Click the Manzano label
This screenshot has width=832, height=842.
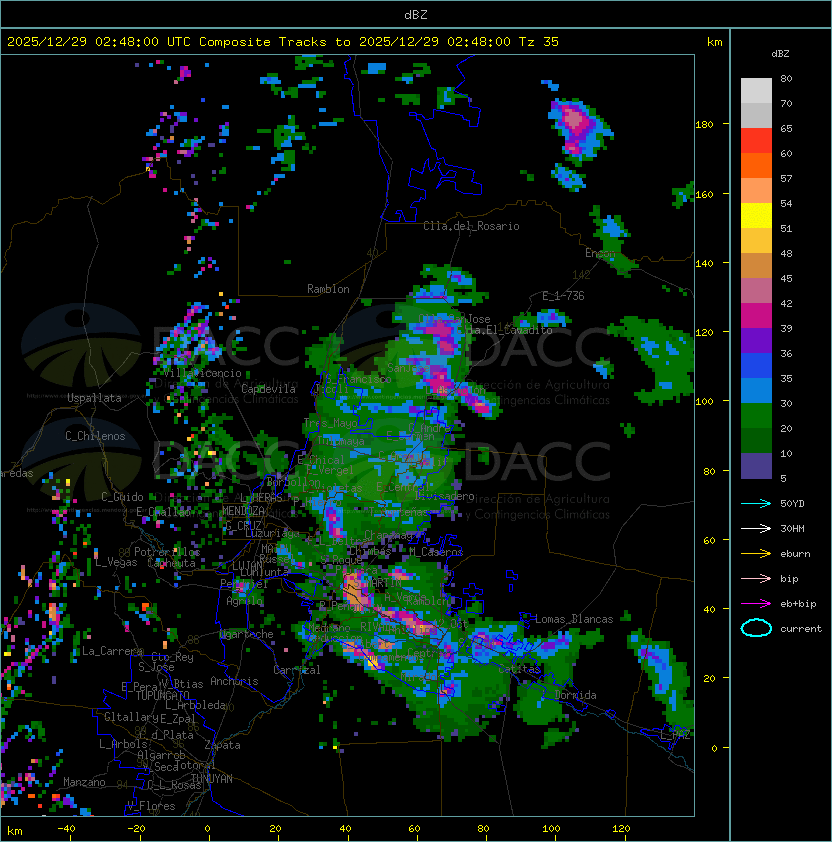point(84,782)
